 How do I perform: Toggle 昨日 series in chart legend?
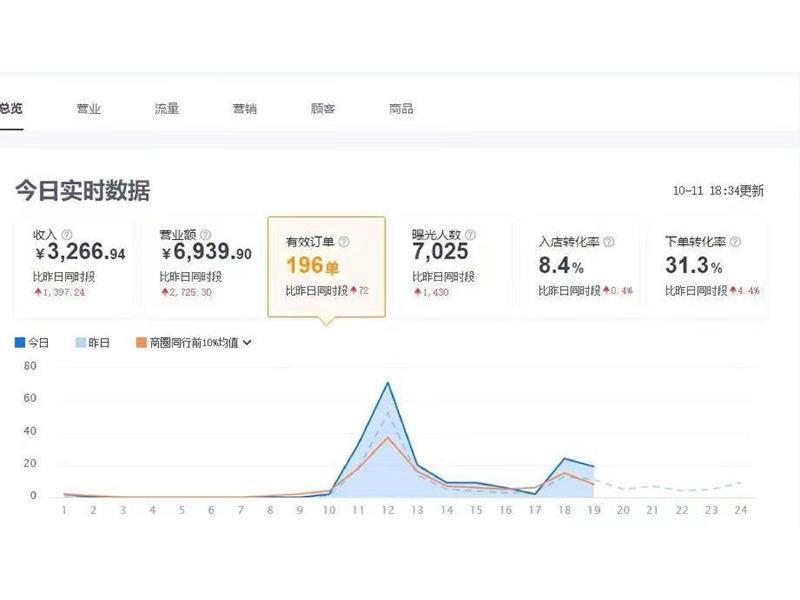(x=92, y=342)
